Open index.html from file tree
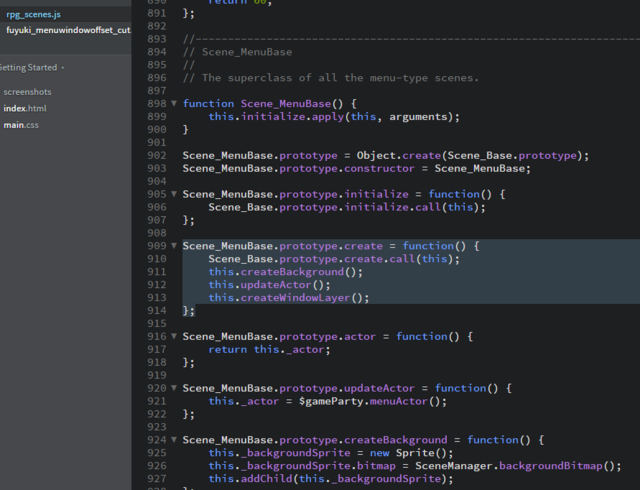The height and width of the screenshot is (490, 640). tap(25, 109)
